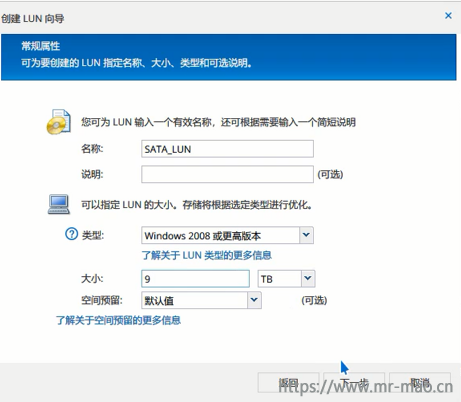Viewport: 461px width, 402px height.
Task: Proceed with the 下一步 button
Action: tap(354, 382)
